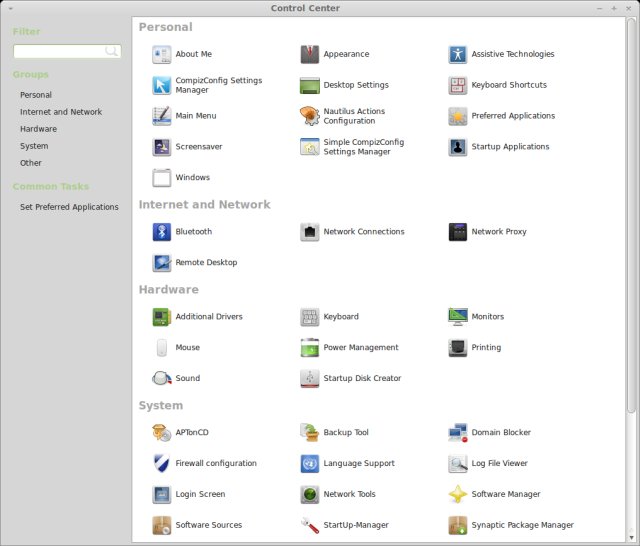Click the Filter search input field
This screenshot has height=546, width=640.
[x=60, y=51]
